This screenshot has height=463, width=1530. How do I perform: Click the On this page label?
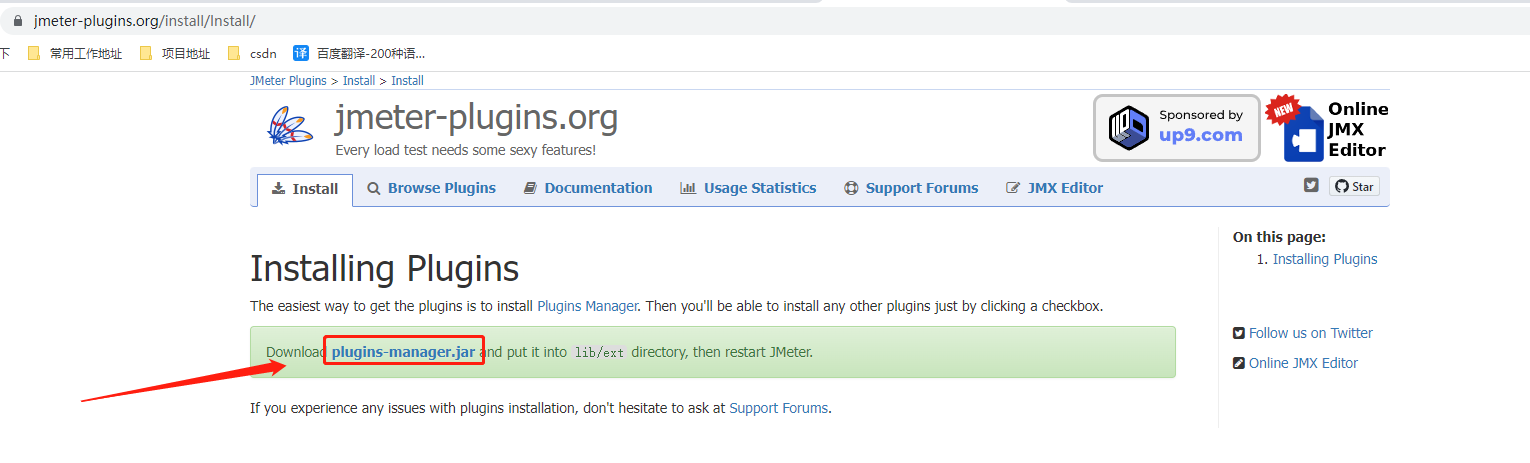click(x=1279, y=237)
